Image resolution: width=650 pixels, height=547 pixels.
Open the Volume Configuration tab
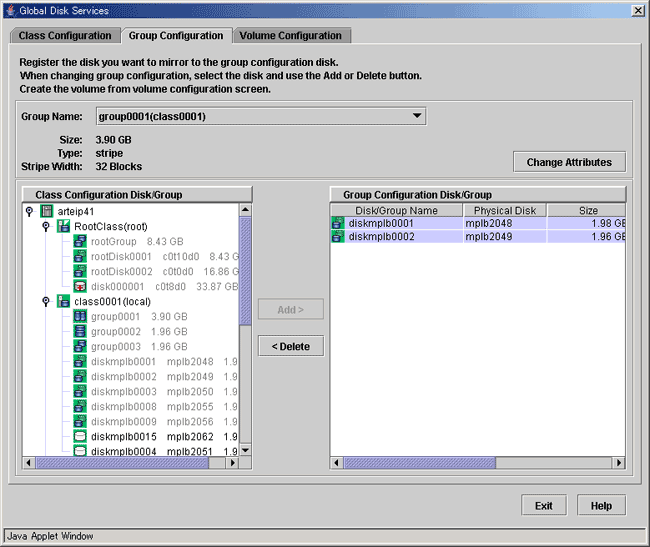point(291,36)
